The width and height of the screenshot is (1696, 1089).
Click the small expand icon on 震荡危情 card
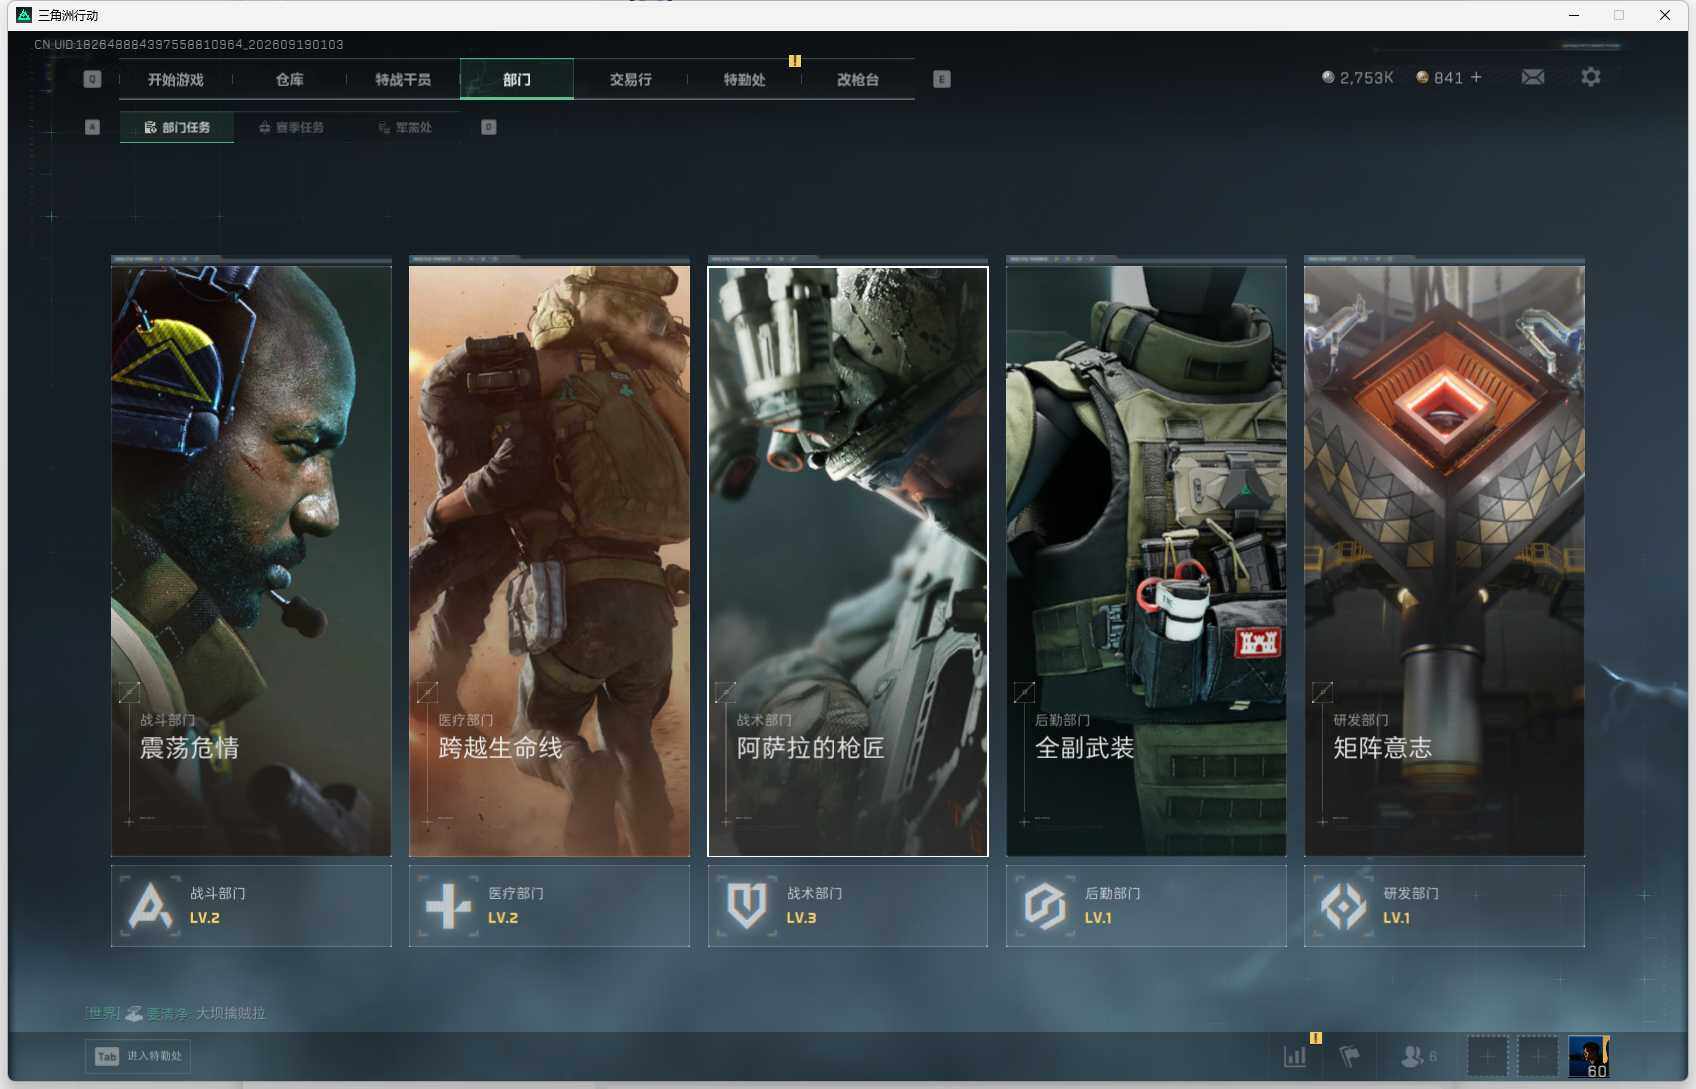click(x=129, y=692)
